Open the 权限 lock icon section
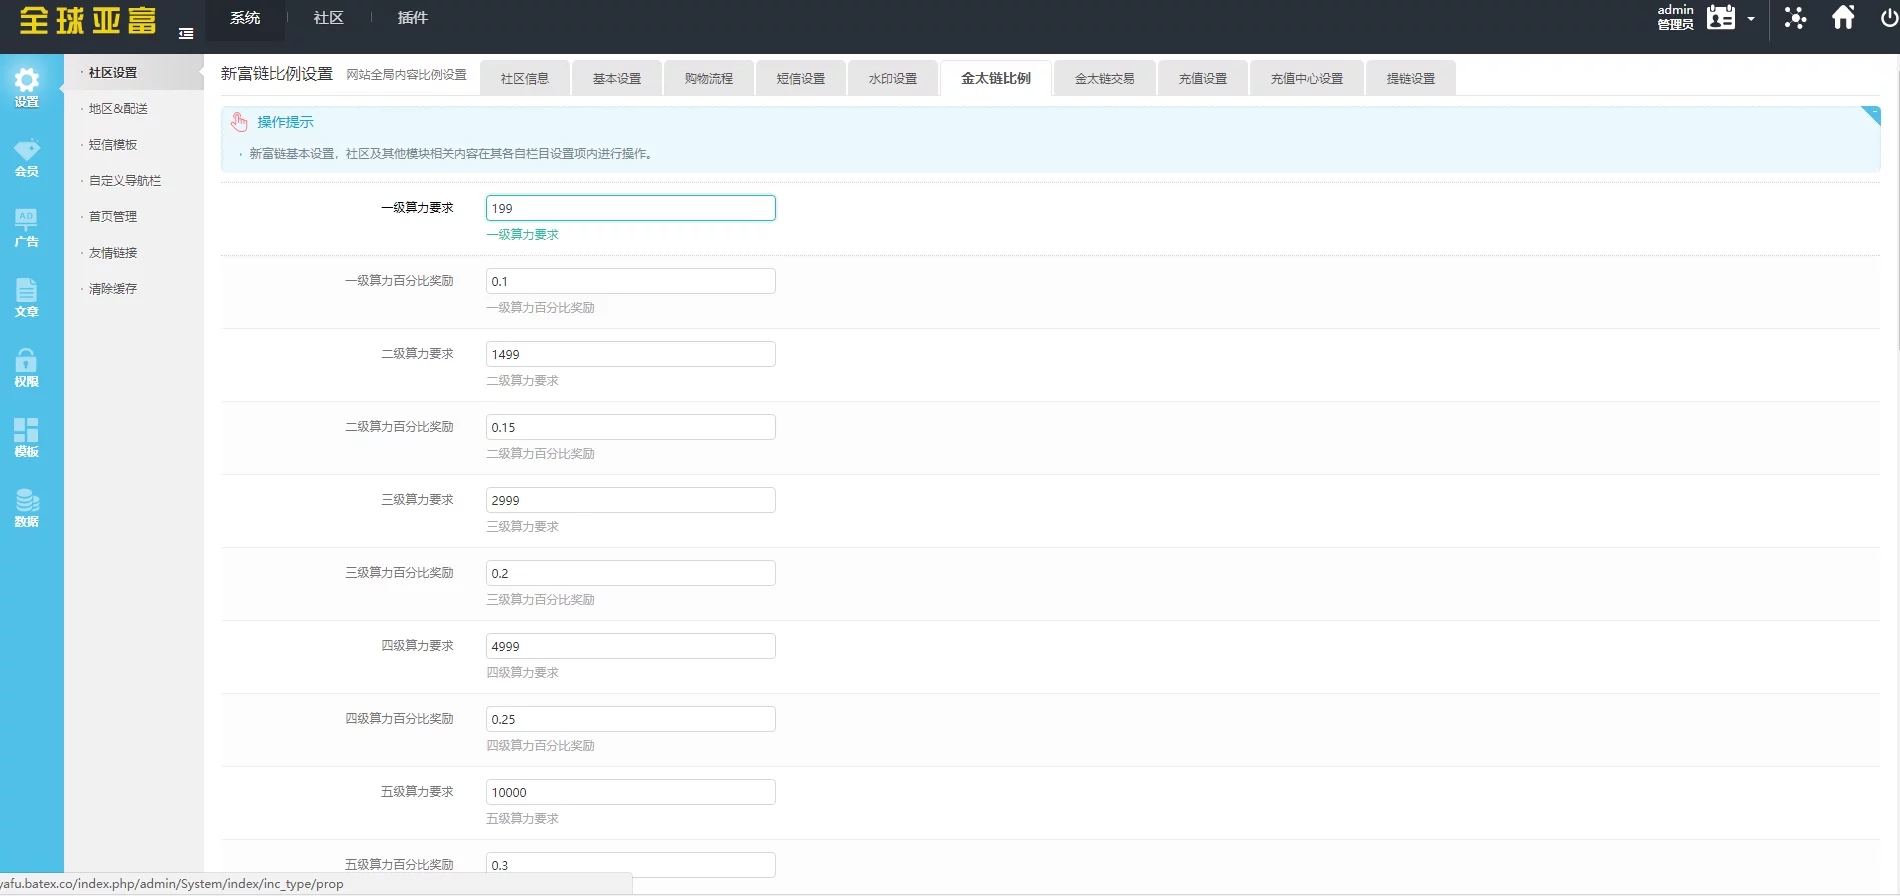The height and width of the screenshot is (896, 1900). click(27, 367)
